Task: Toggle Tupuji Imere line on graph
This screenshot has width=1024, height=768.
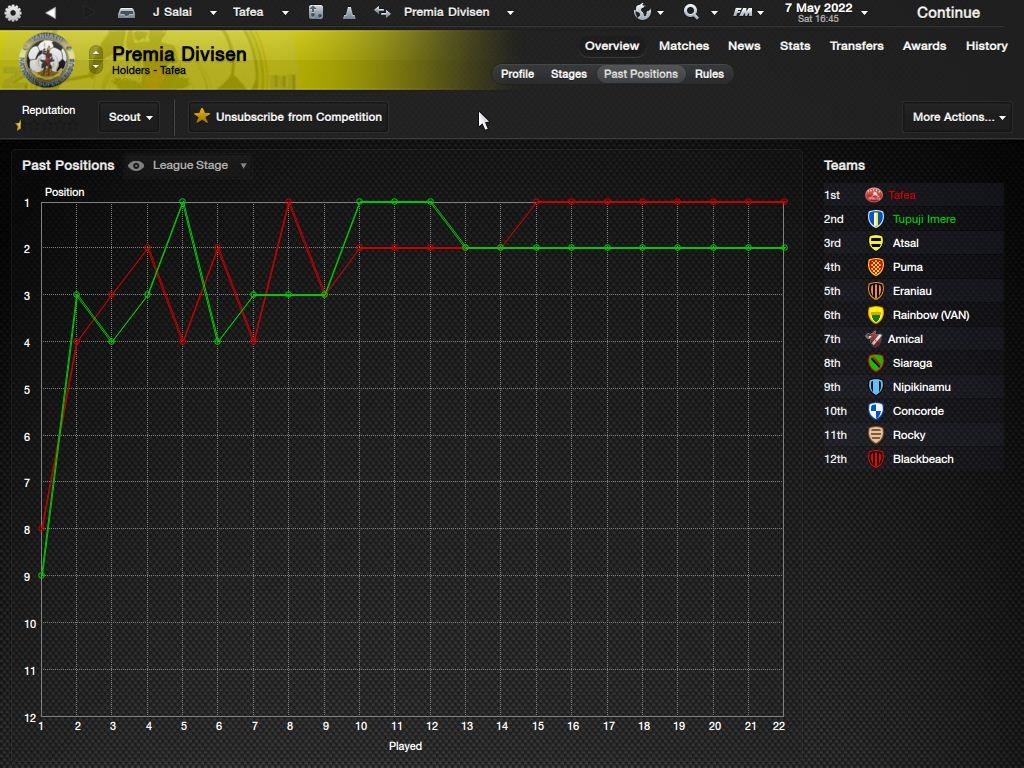Action: click(x=923, y=219)
